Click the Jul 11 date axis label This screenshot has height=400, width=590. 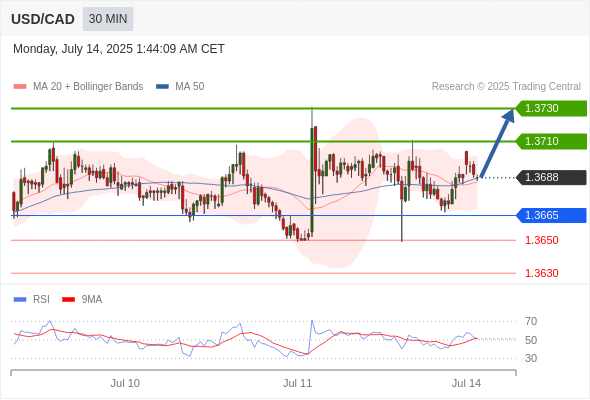298,383
